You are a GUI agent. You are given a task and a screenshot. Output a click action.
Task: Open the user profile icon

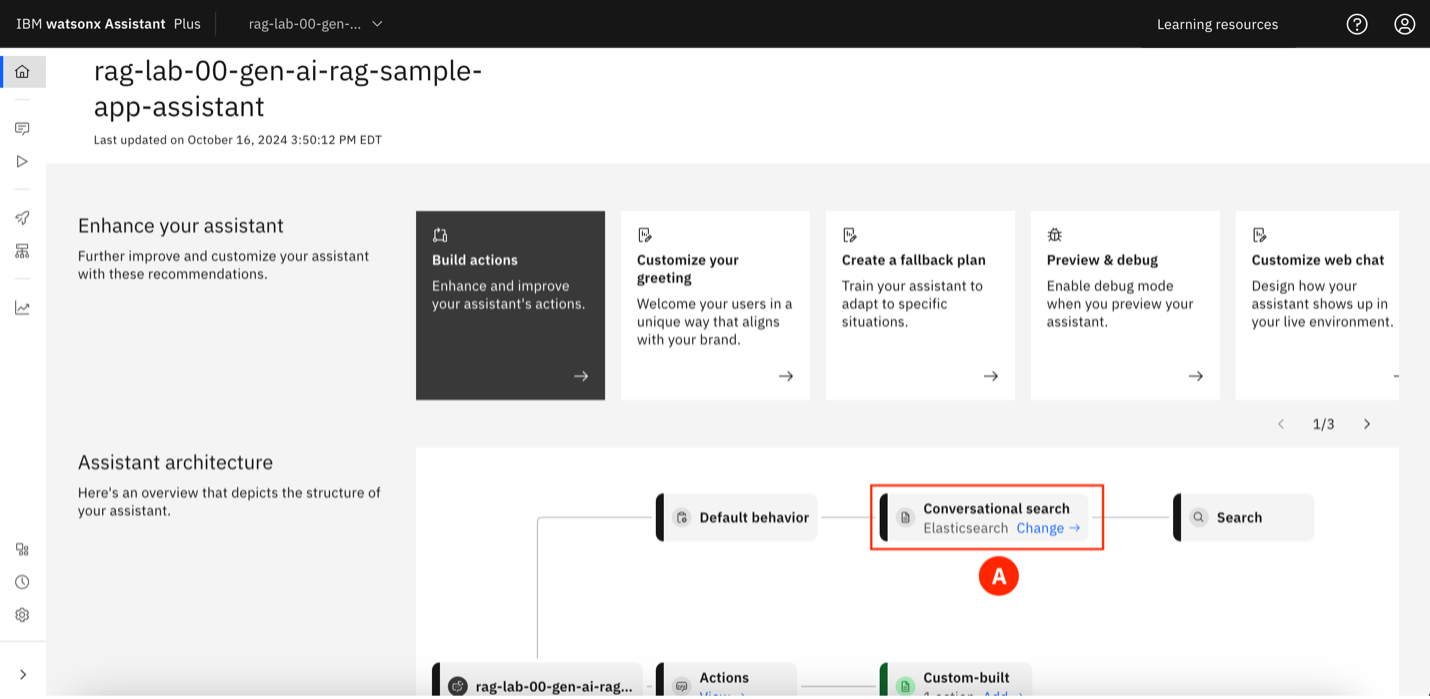click(1405, 24)
